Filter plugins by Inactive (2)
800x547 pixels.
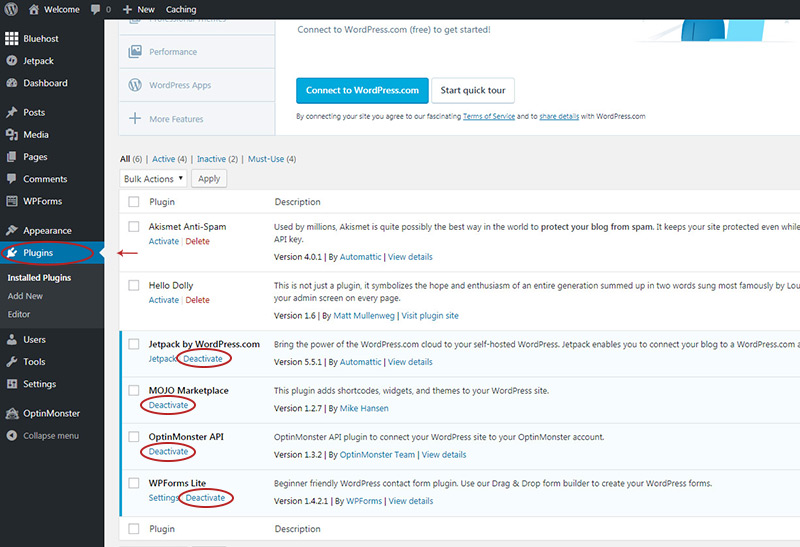[217, 159]
